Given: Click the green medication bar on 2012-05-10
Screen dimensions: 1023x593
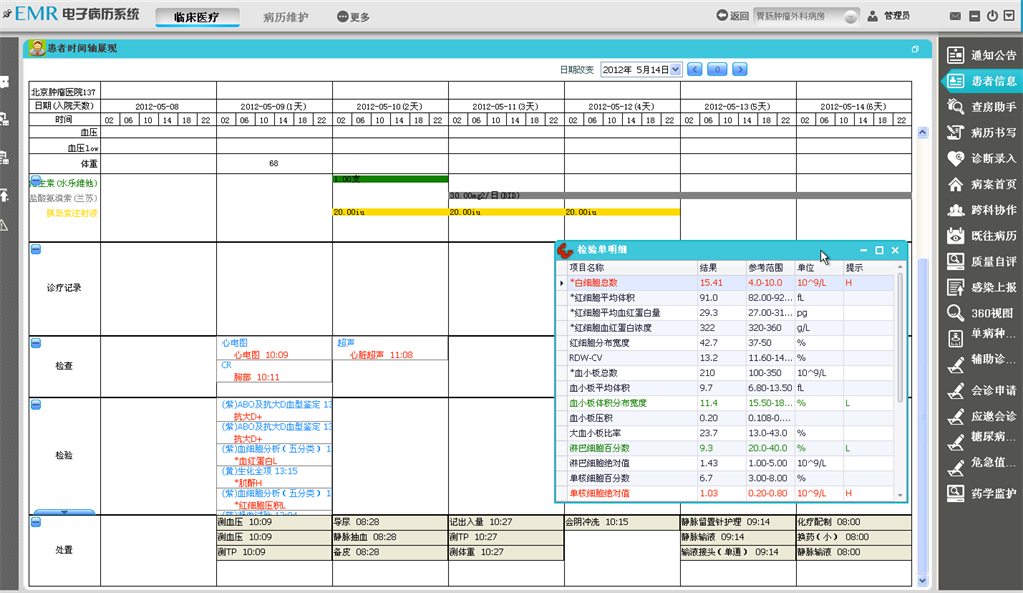Looking at the screenshot, I should click(390, 179).
